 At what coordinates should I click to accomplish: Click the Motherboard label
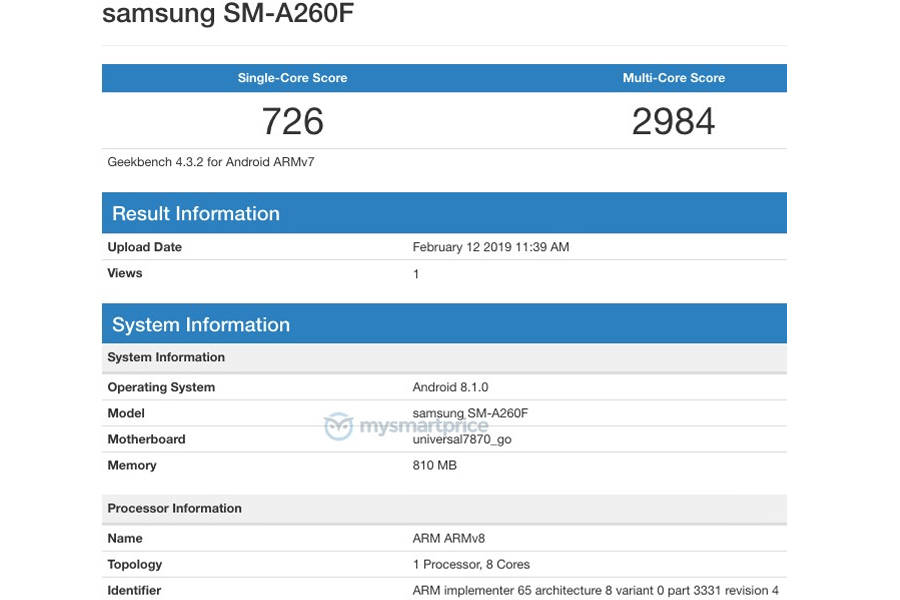146,439
